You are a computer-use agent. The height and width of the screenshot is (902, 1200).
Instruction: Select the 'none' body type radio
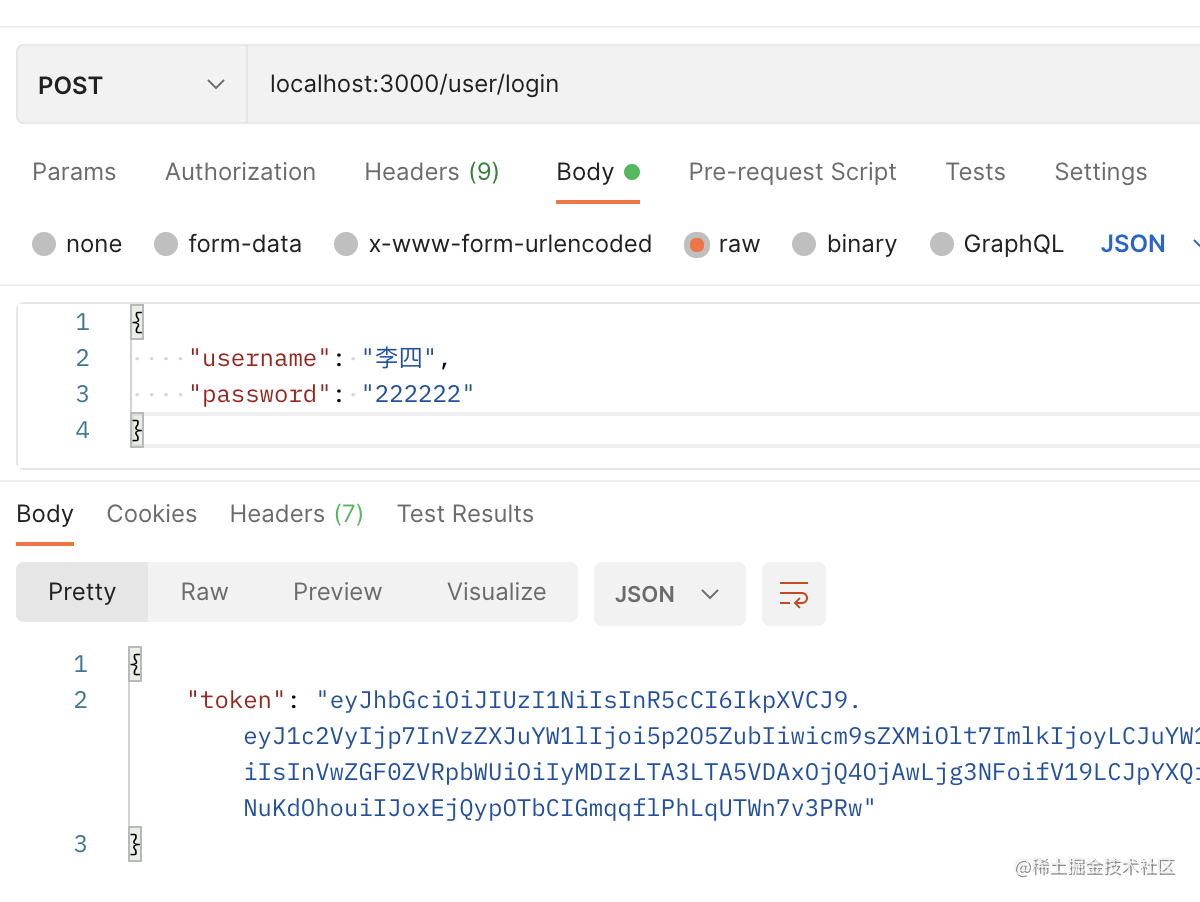coord(44,244)
